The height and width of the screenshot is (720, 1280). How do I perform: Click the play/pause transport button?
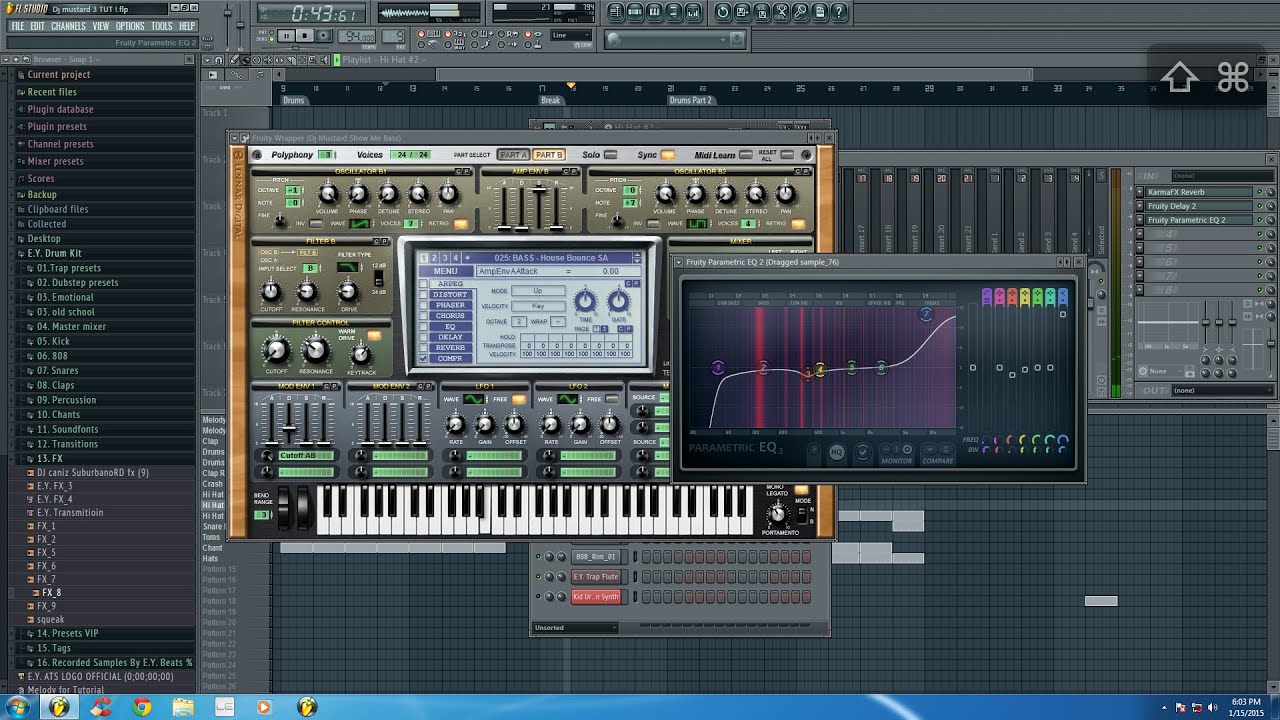(x=286, y=36)
